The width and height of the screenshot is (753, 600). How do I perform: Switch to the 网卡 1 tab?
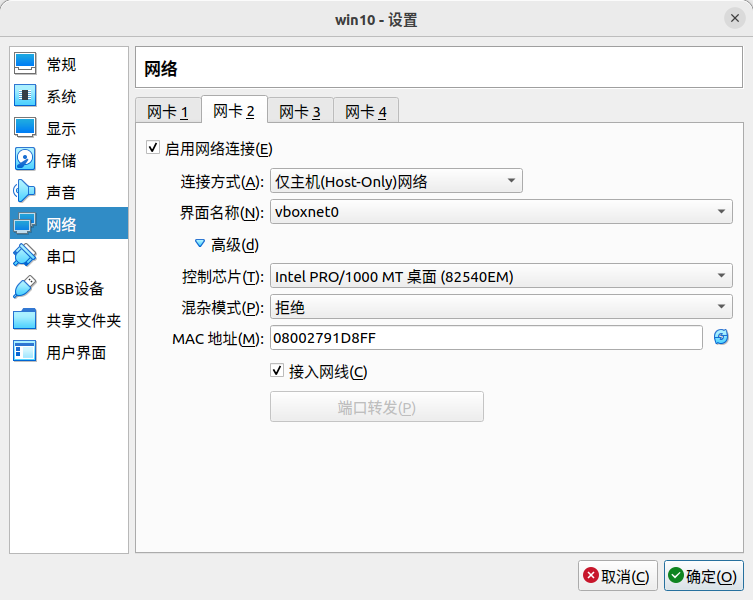pos(168,111)
